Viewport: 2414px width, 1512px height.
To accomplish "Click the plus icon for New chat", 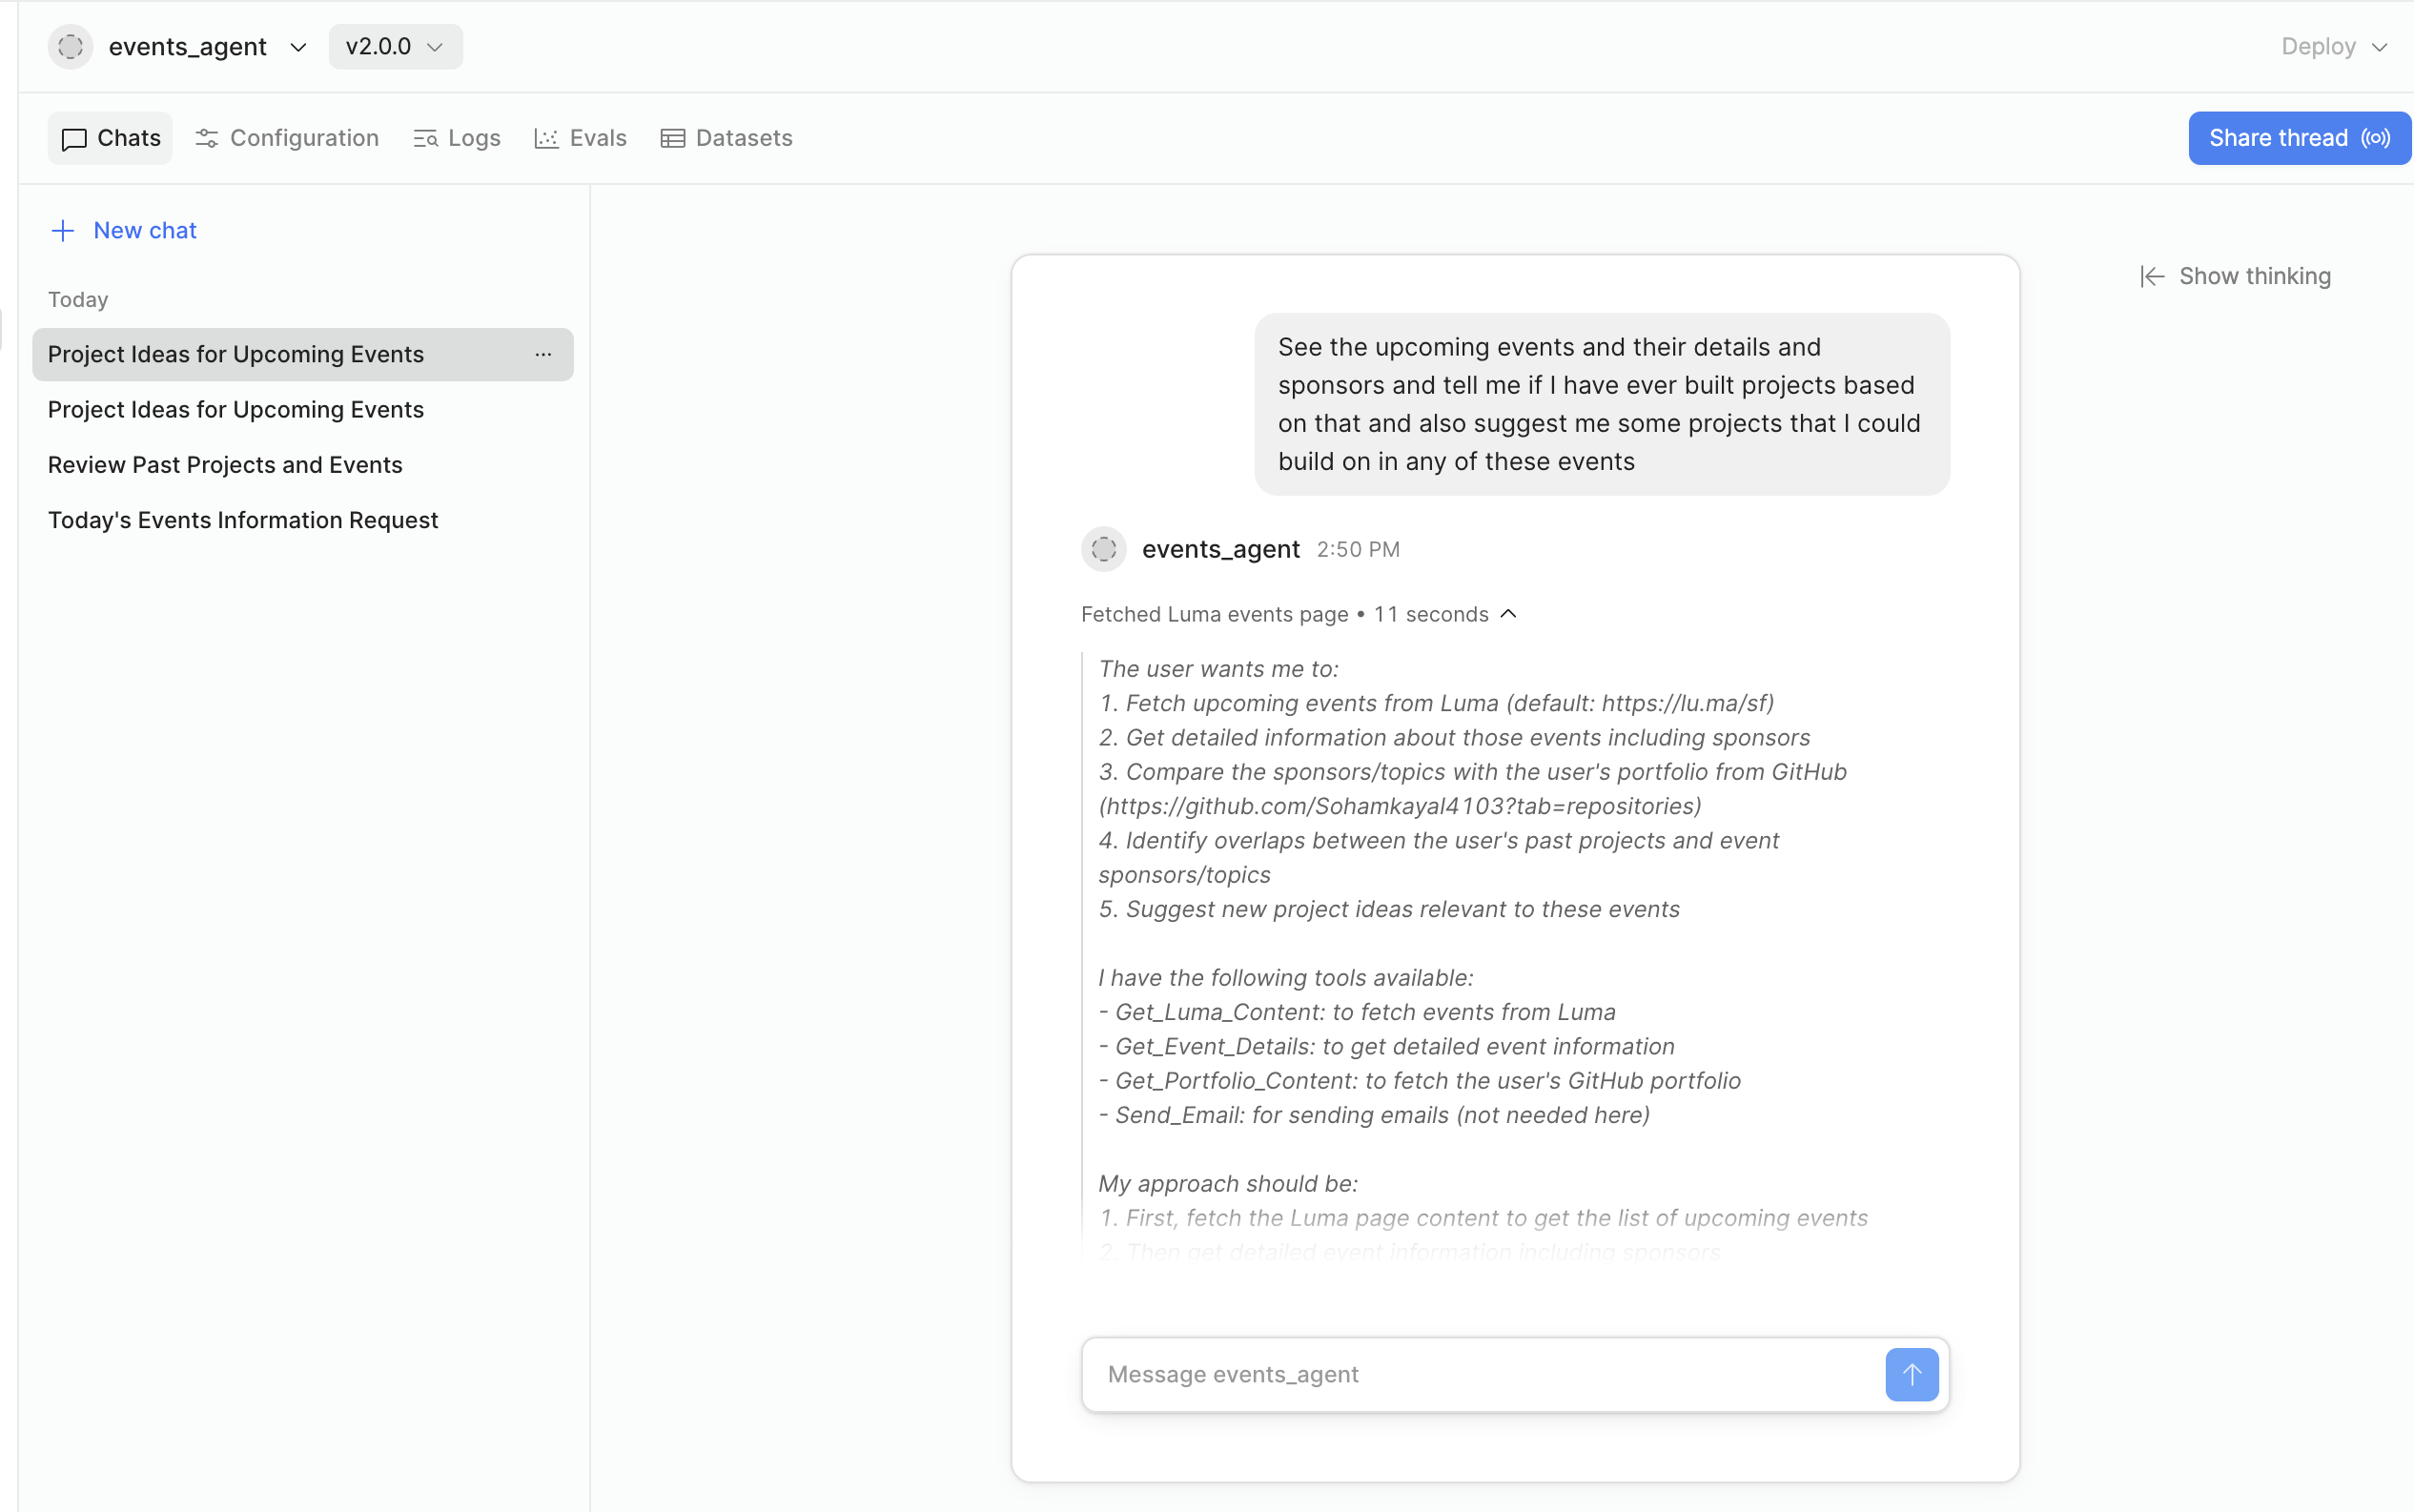I will tap(63, 231).
